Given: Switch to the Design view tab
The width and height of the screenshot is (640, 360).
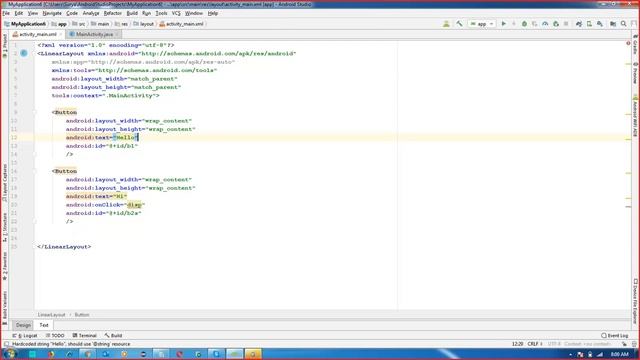Looking at the screenshot, I should 23,325.
